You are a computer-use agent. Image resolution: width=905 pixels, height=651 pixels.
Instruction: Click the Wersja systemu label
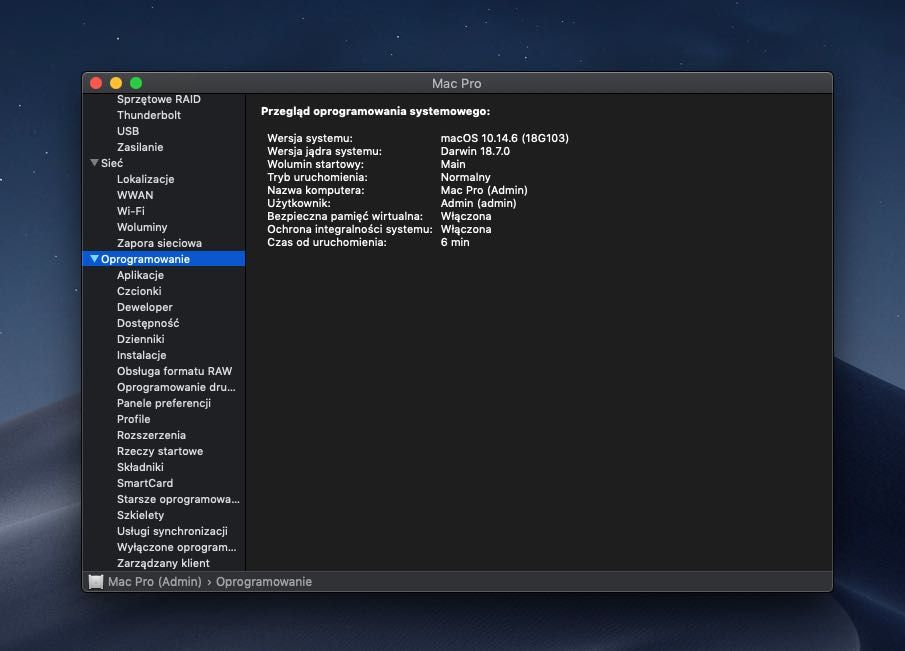tap(310, 138)
